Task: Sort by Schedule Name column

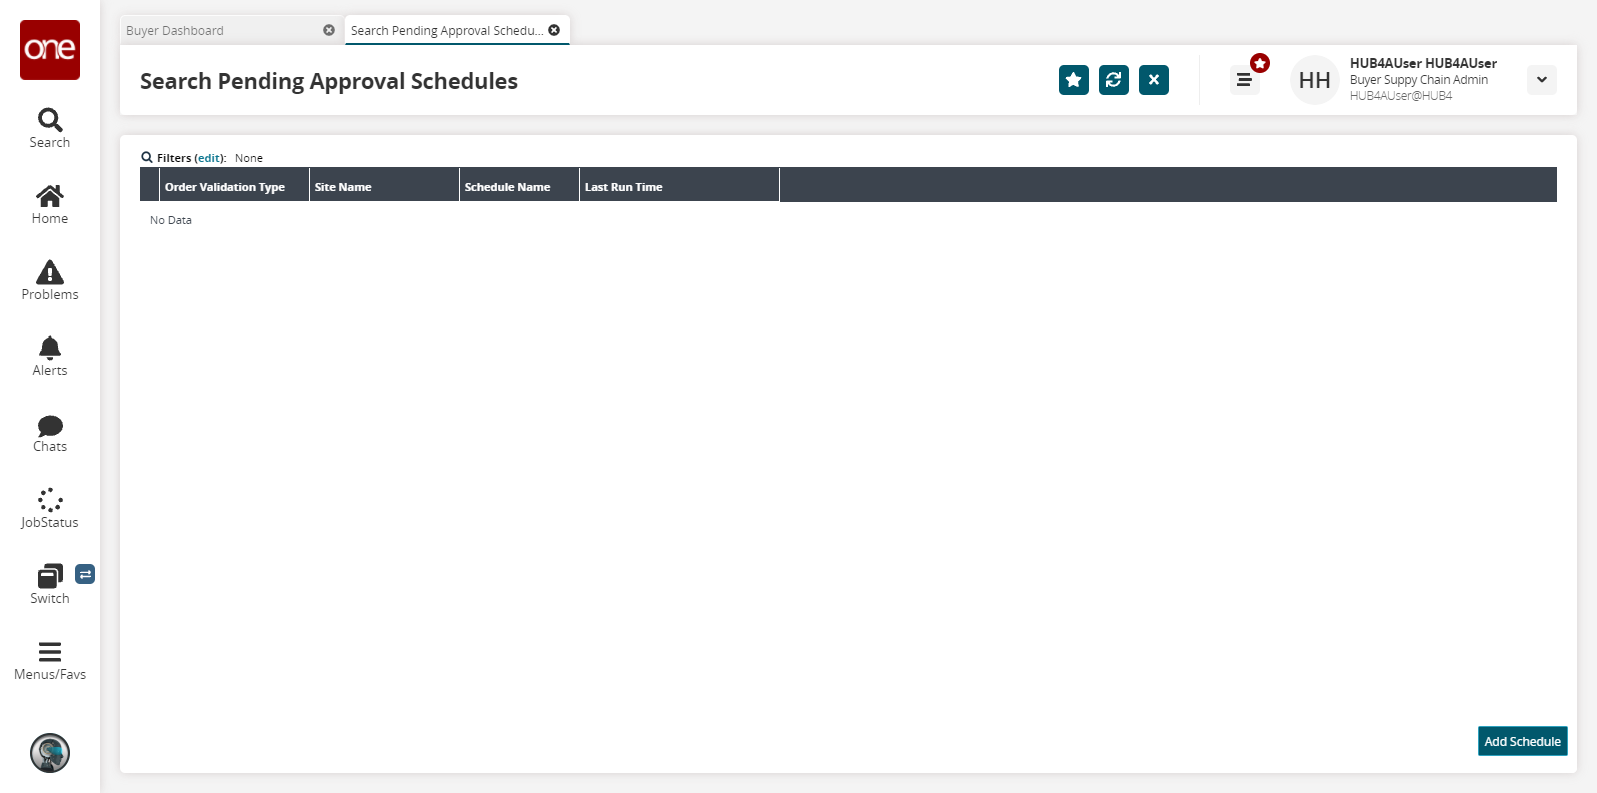Action: (x=520, y=186)
